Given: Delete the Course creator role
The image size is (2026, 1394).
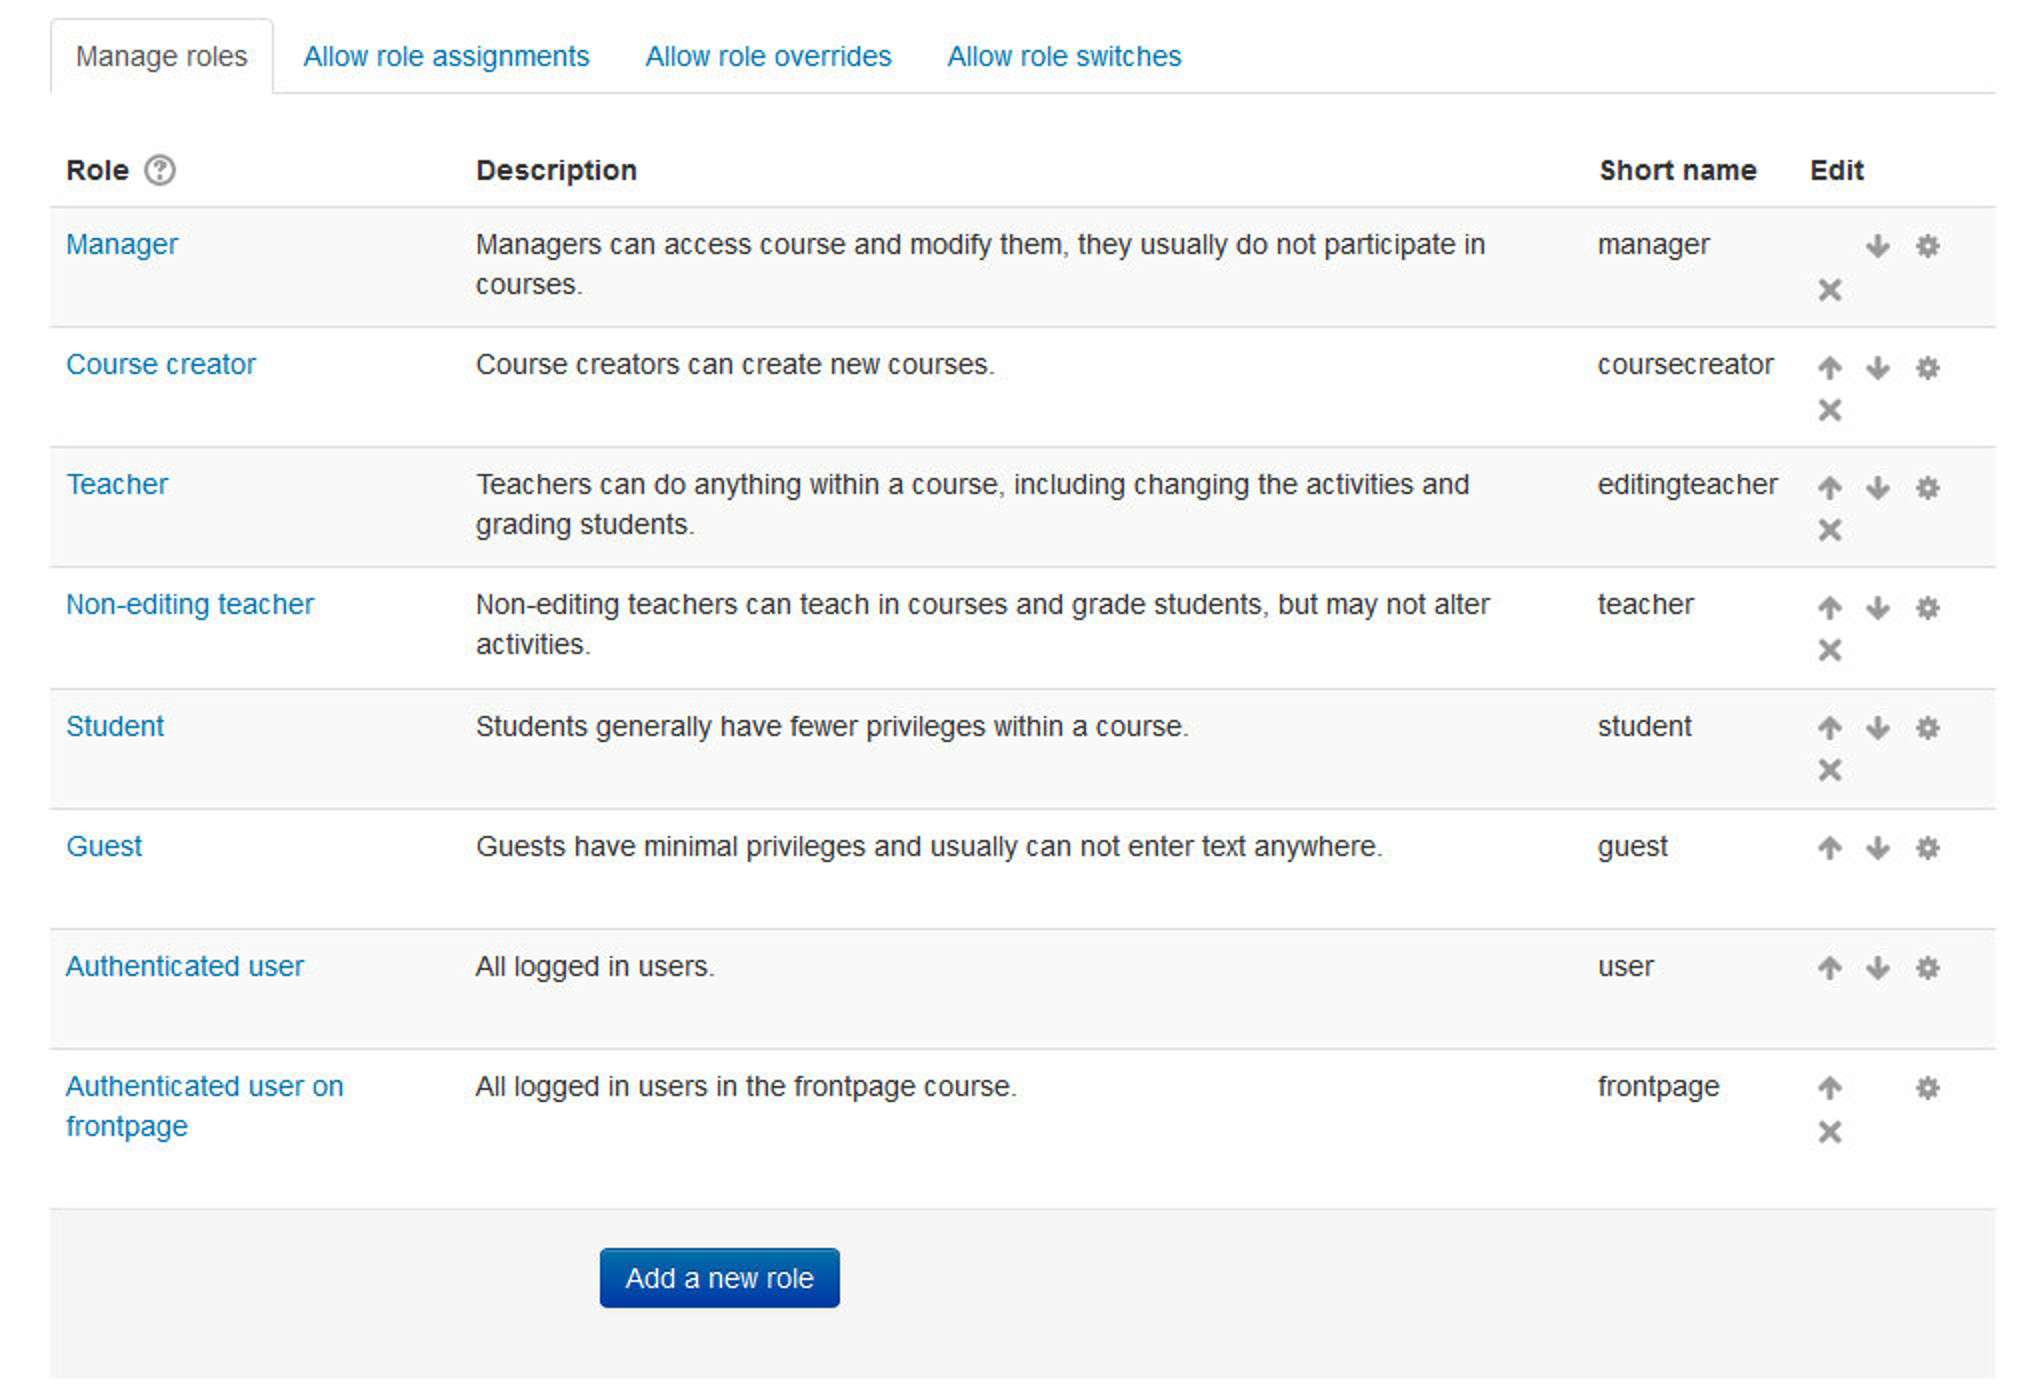Looking at the screenshot, I should click(x=1829, y=410).
